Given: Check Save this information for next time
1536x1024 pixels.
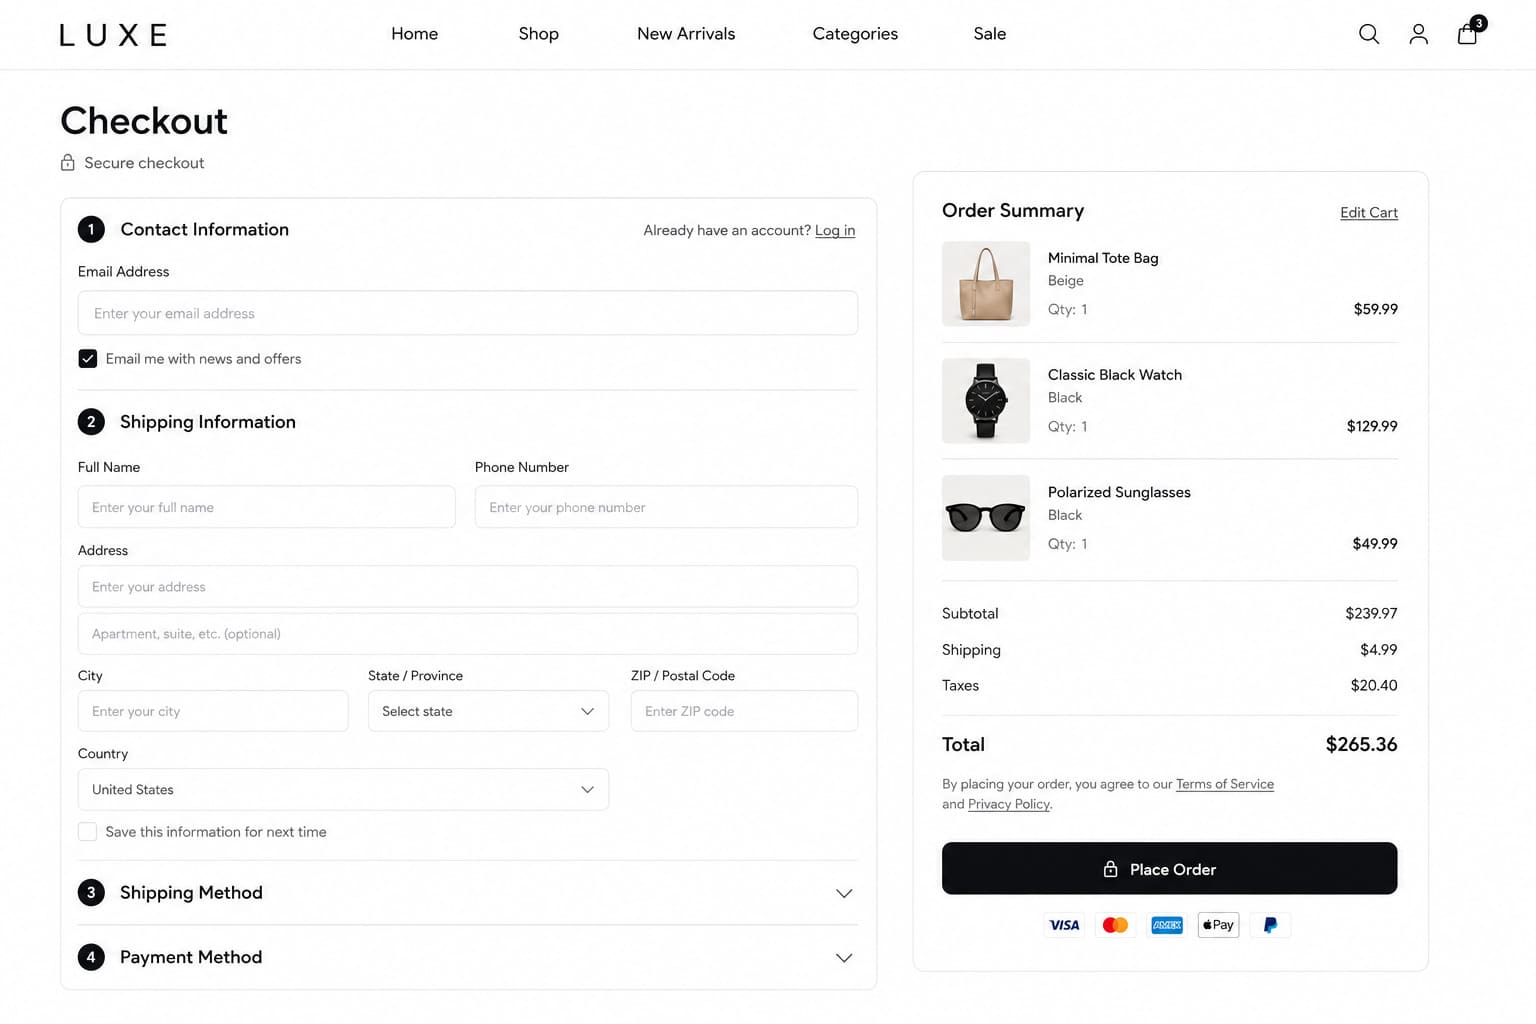Looking at the screenshot, I should [88, 831].
